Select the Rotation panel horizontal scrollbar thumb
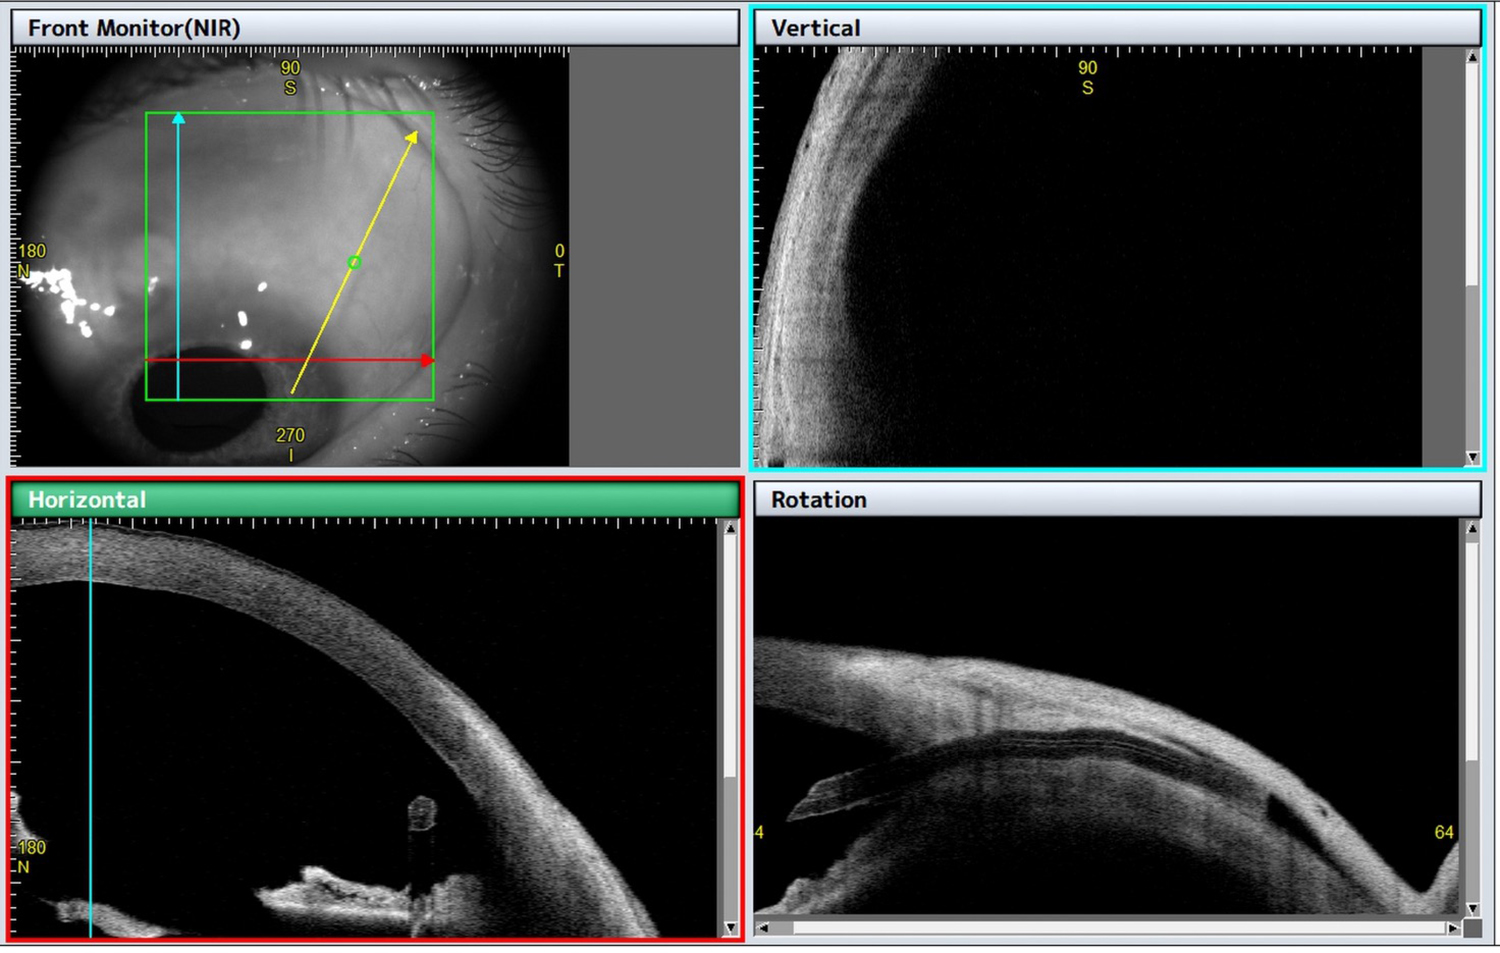This screenshot has width=1500, height=953. coord(1119,928)
